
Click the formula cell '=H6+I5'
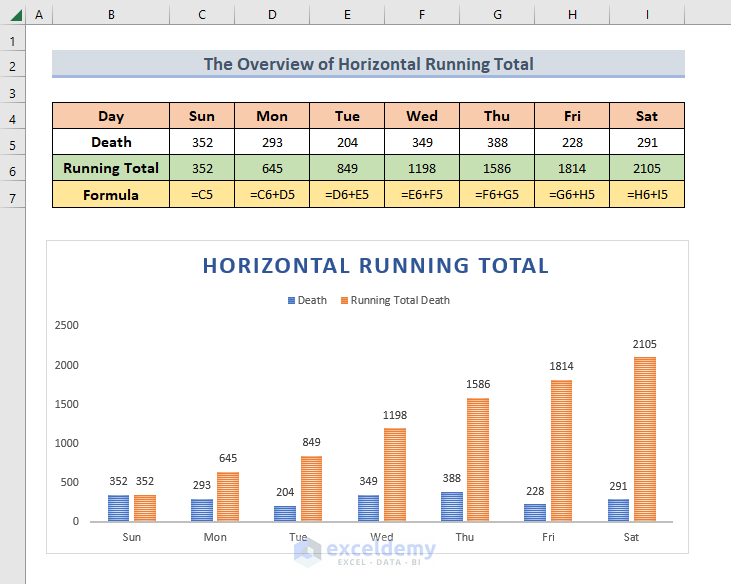pos(647,194)
